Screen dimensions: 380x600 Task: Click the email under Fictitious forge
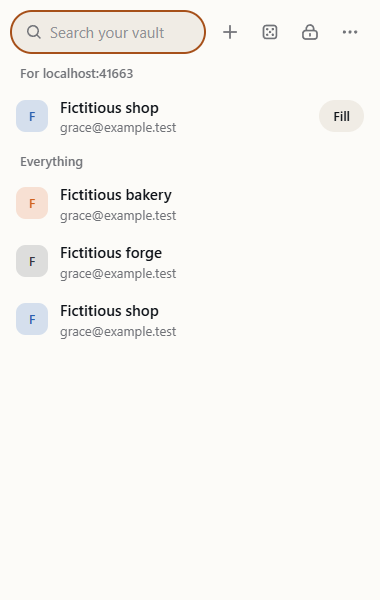click(118, 274)
